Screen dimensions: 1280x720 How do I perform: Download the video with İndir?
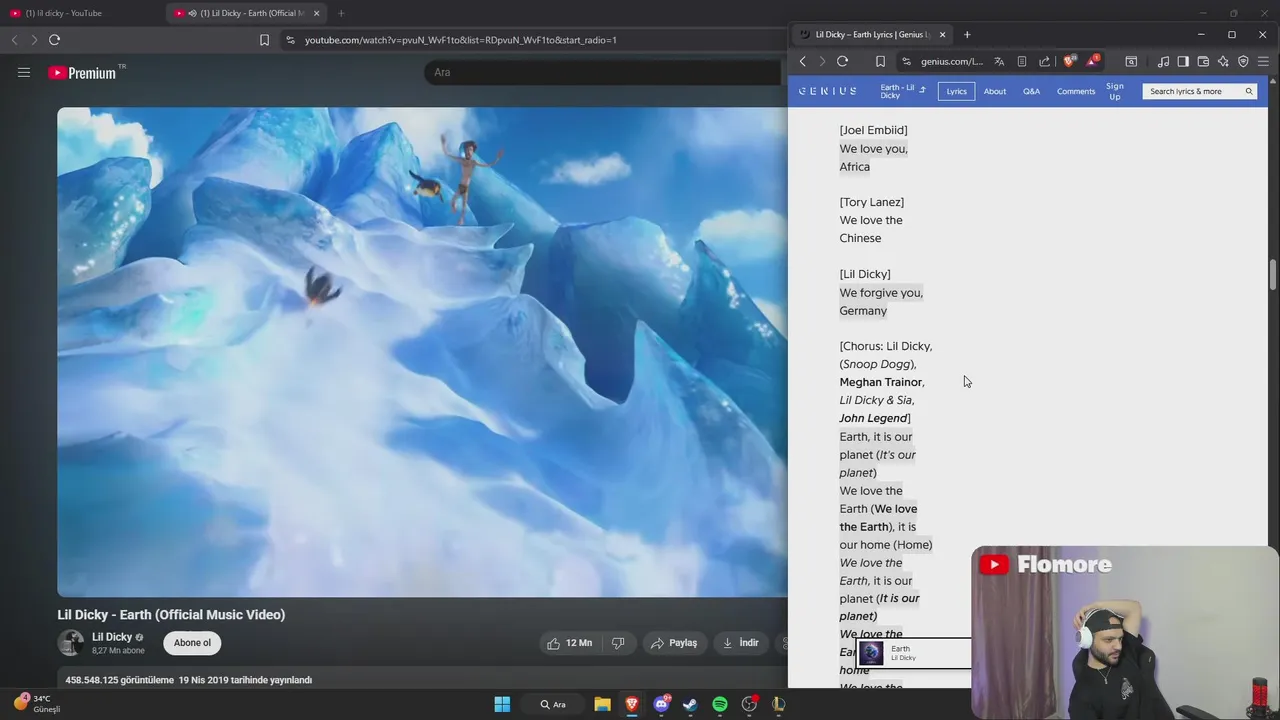coord(741,643)
